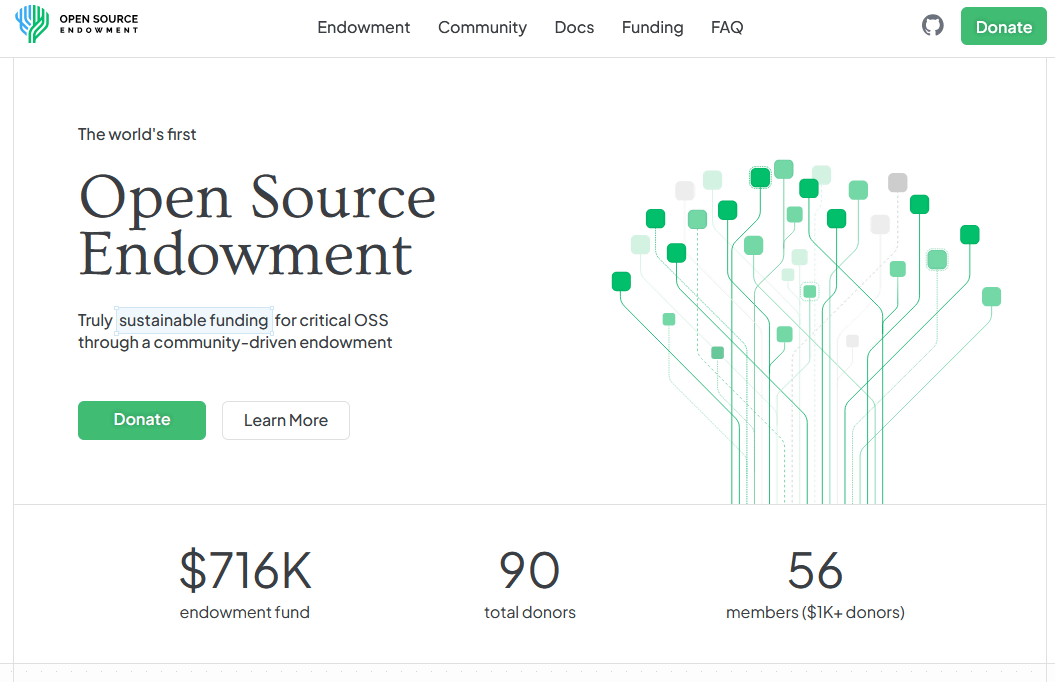Screen dimensions: 1055x682
Task: Click the leftmost green node of the tree
Action: (621, 282)
